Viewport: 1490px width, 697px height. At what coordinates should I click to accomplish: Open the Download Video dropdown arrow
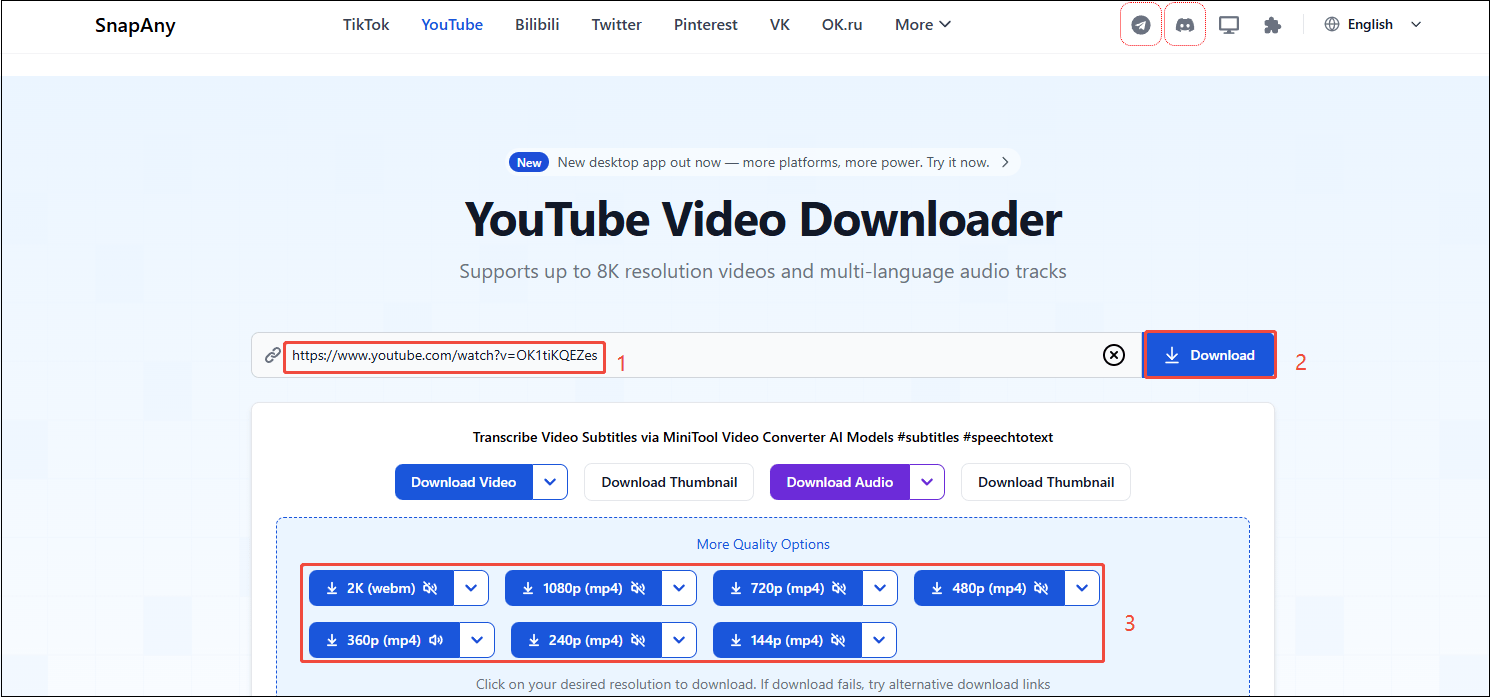pyautogui.click(x=550, y=481)
